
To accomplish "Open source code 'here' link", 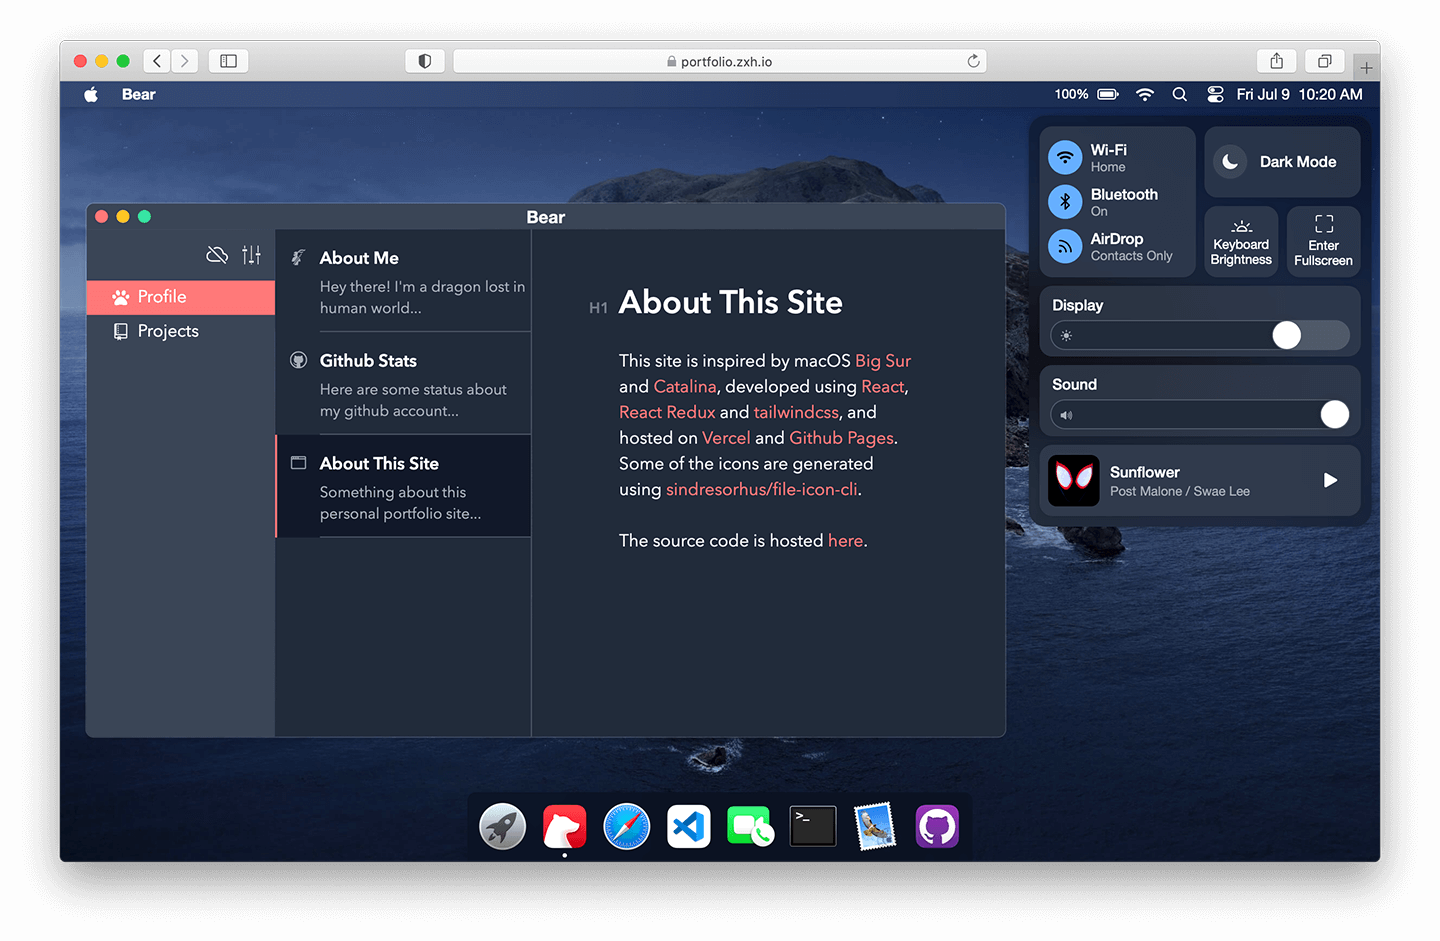I will point(845,541).
